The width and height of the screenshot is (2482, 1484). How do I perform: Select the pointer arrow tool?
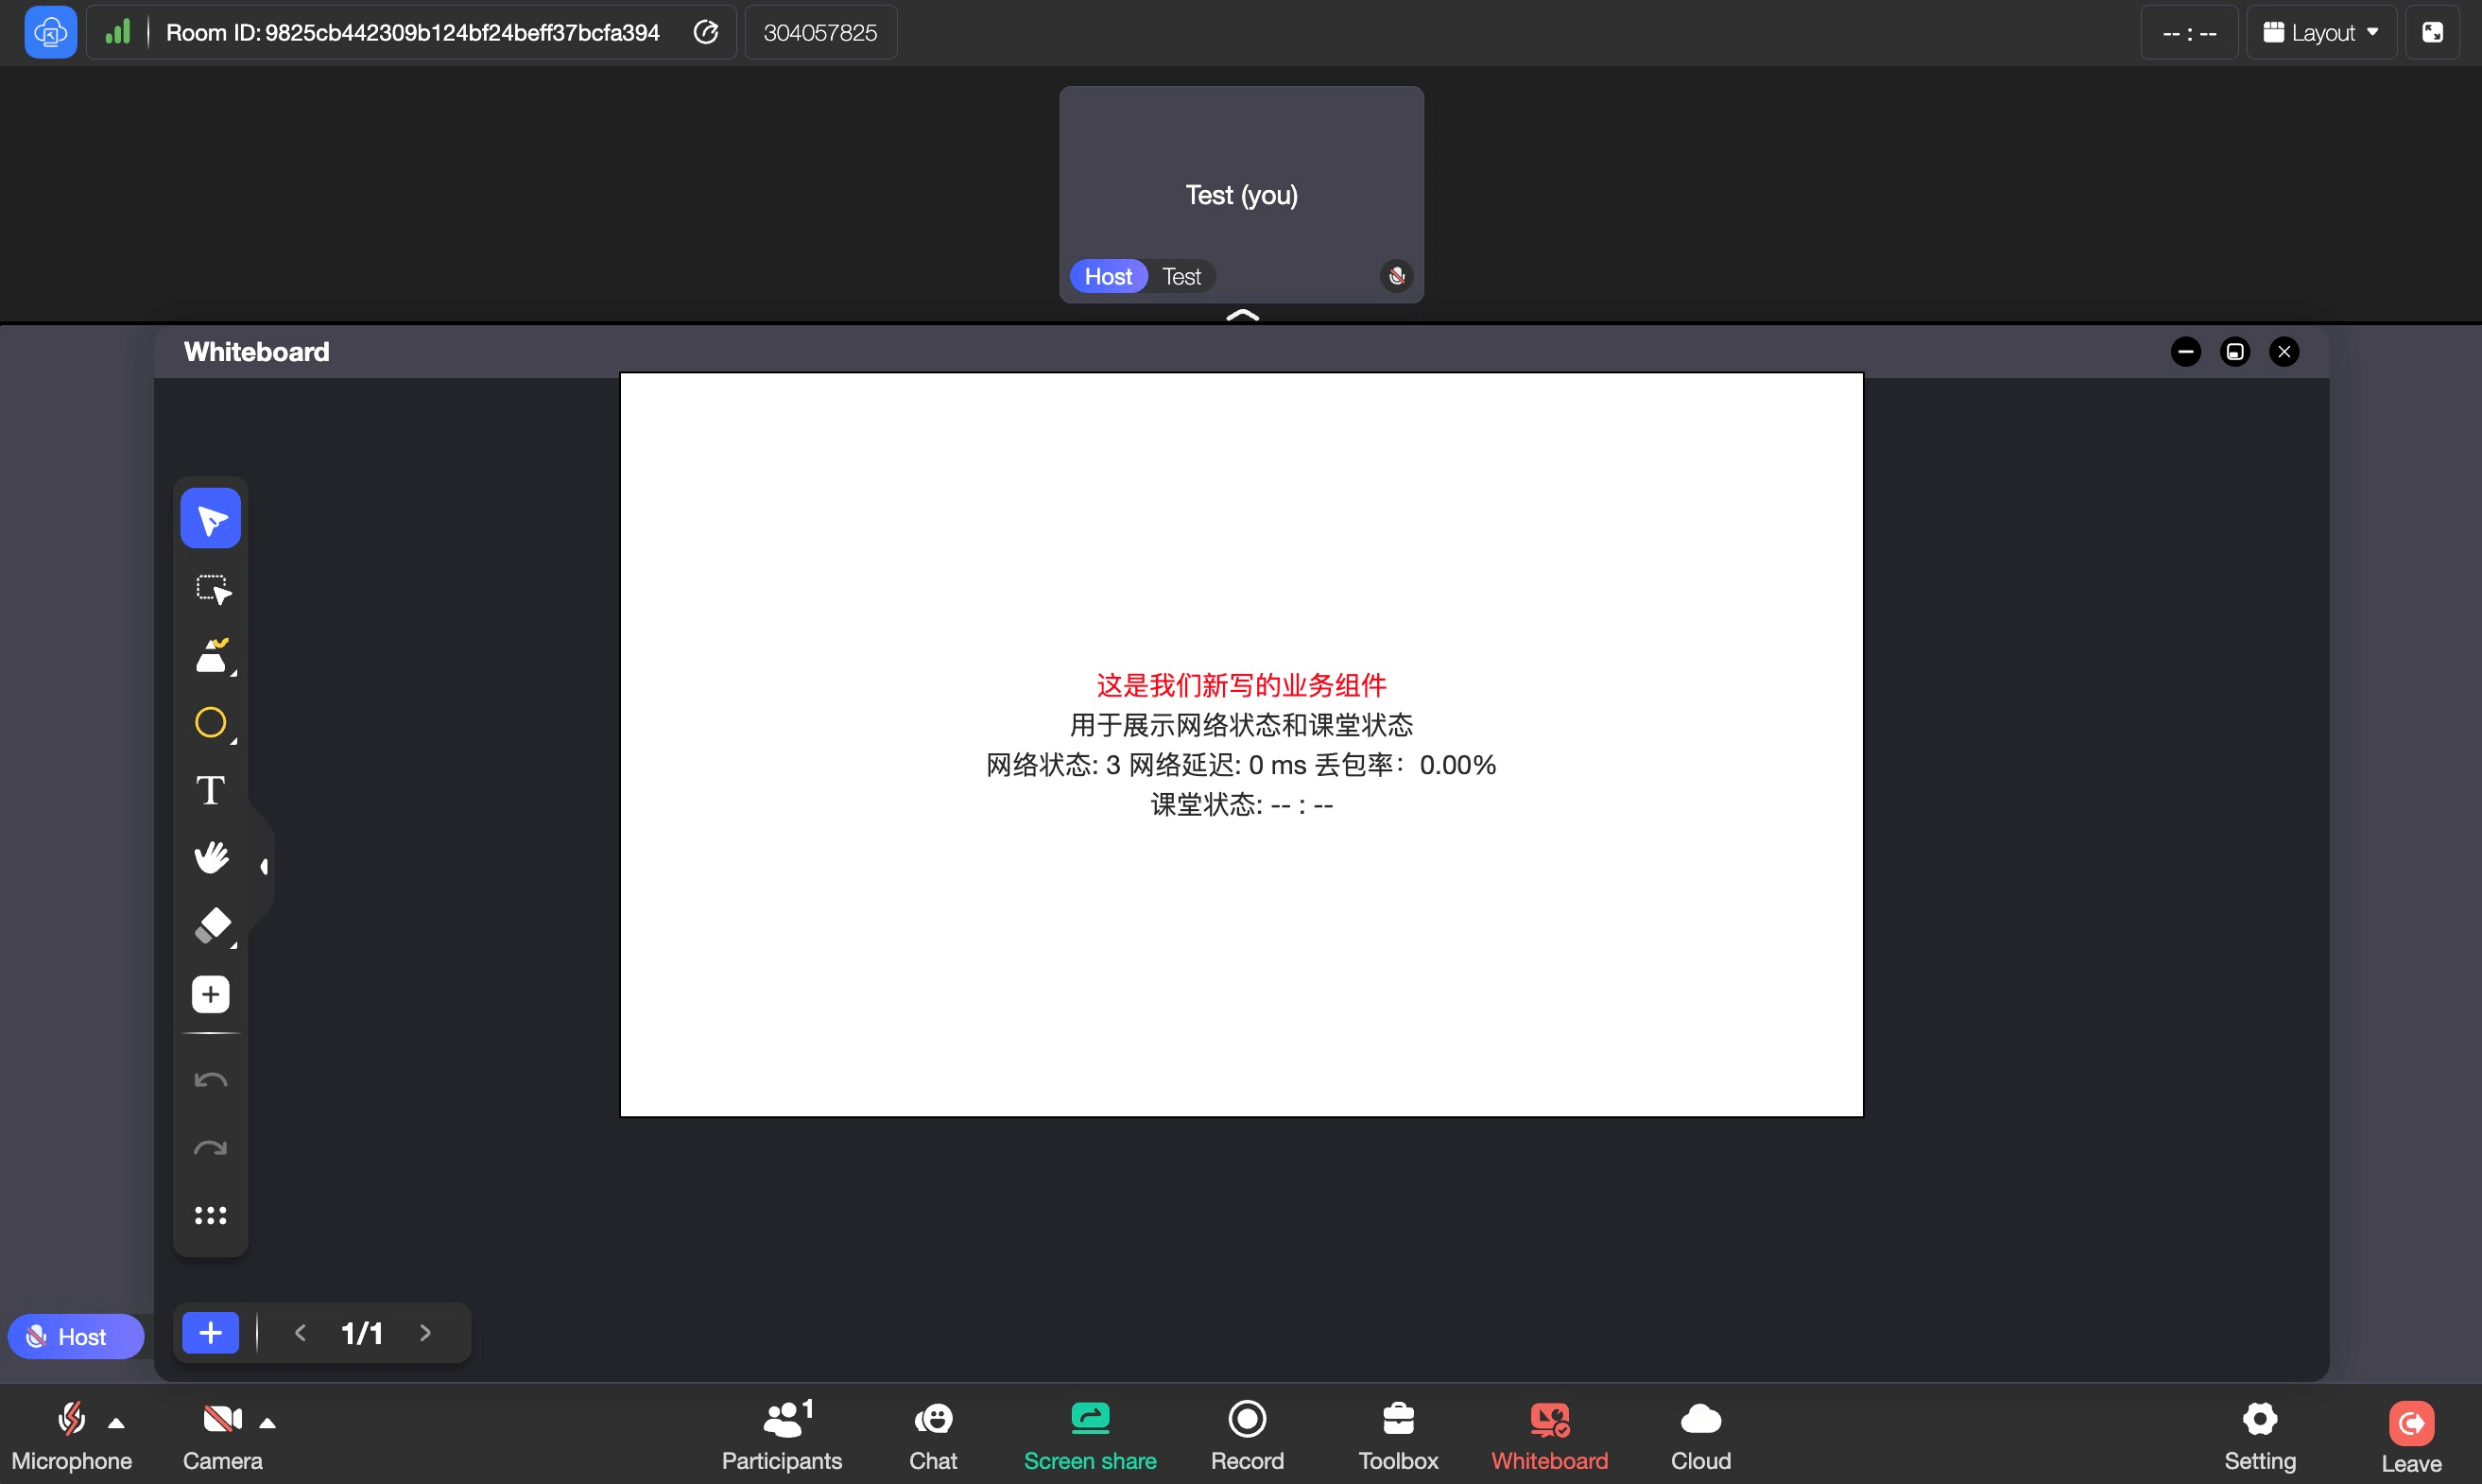[x=210, y=519]
